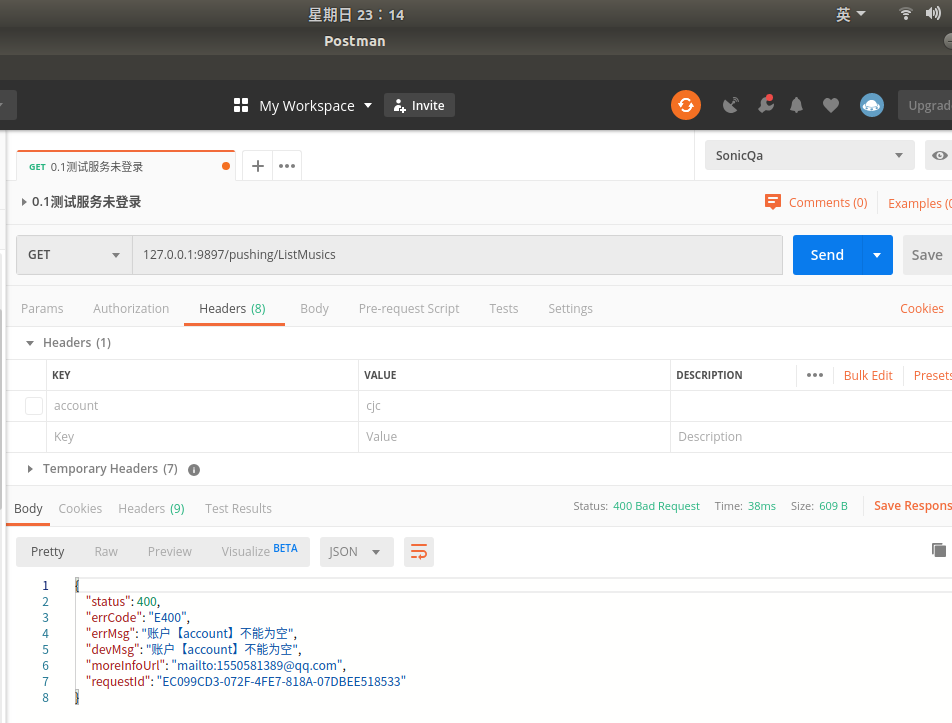
Task: Open the Test Results tab
Action: click(x=238, y=509)
